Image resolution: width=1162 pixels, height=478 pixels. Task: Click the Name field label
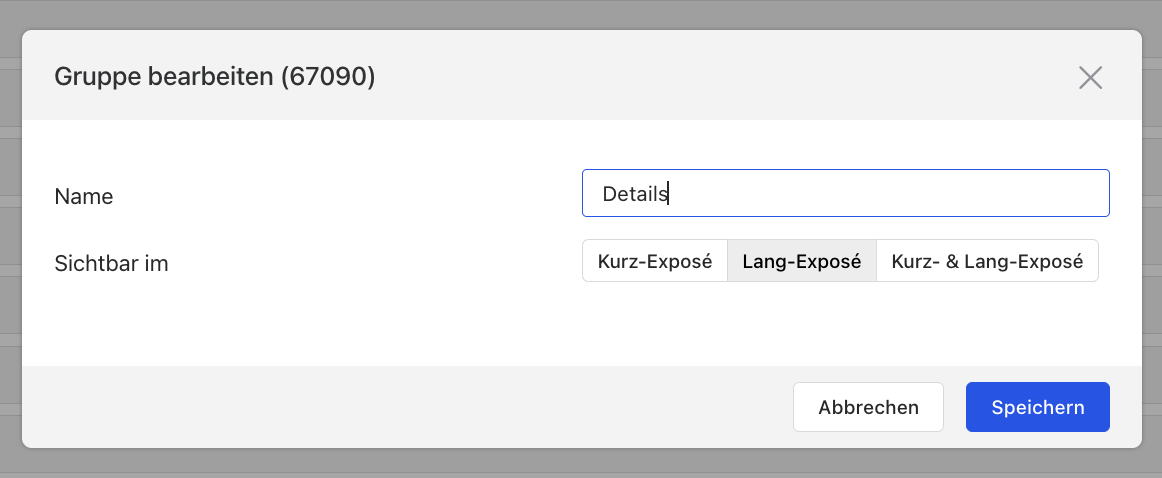(84, 196)
